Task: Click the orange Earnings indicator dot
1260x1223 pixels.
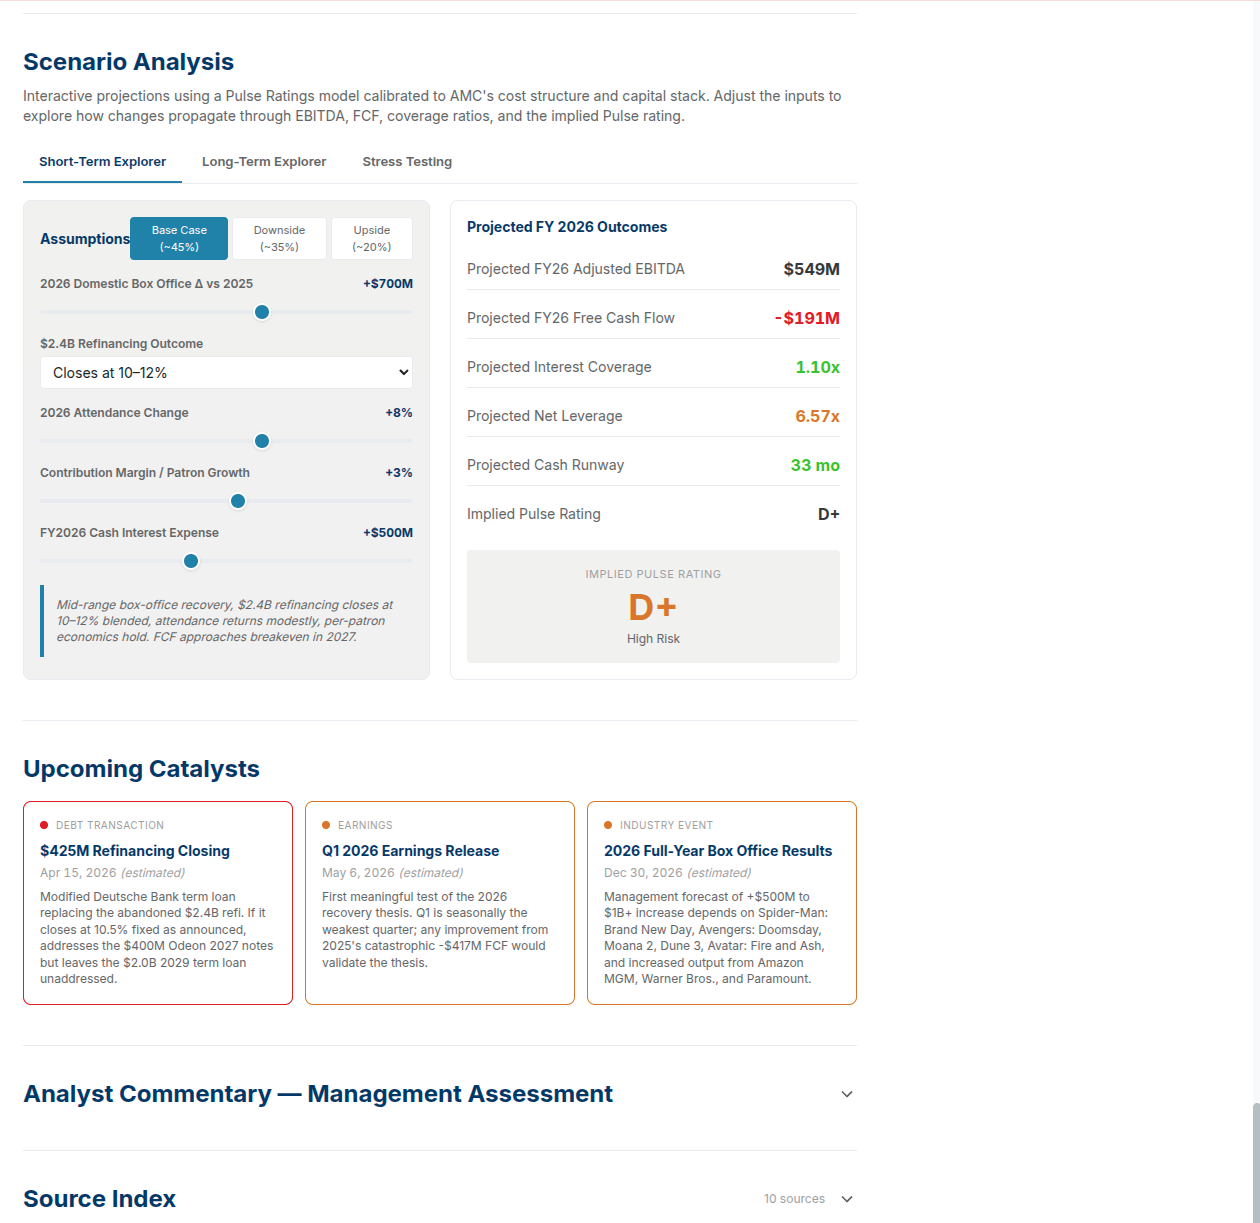Action: click(x=326, y=825)
